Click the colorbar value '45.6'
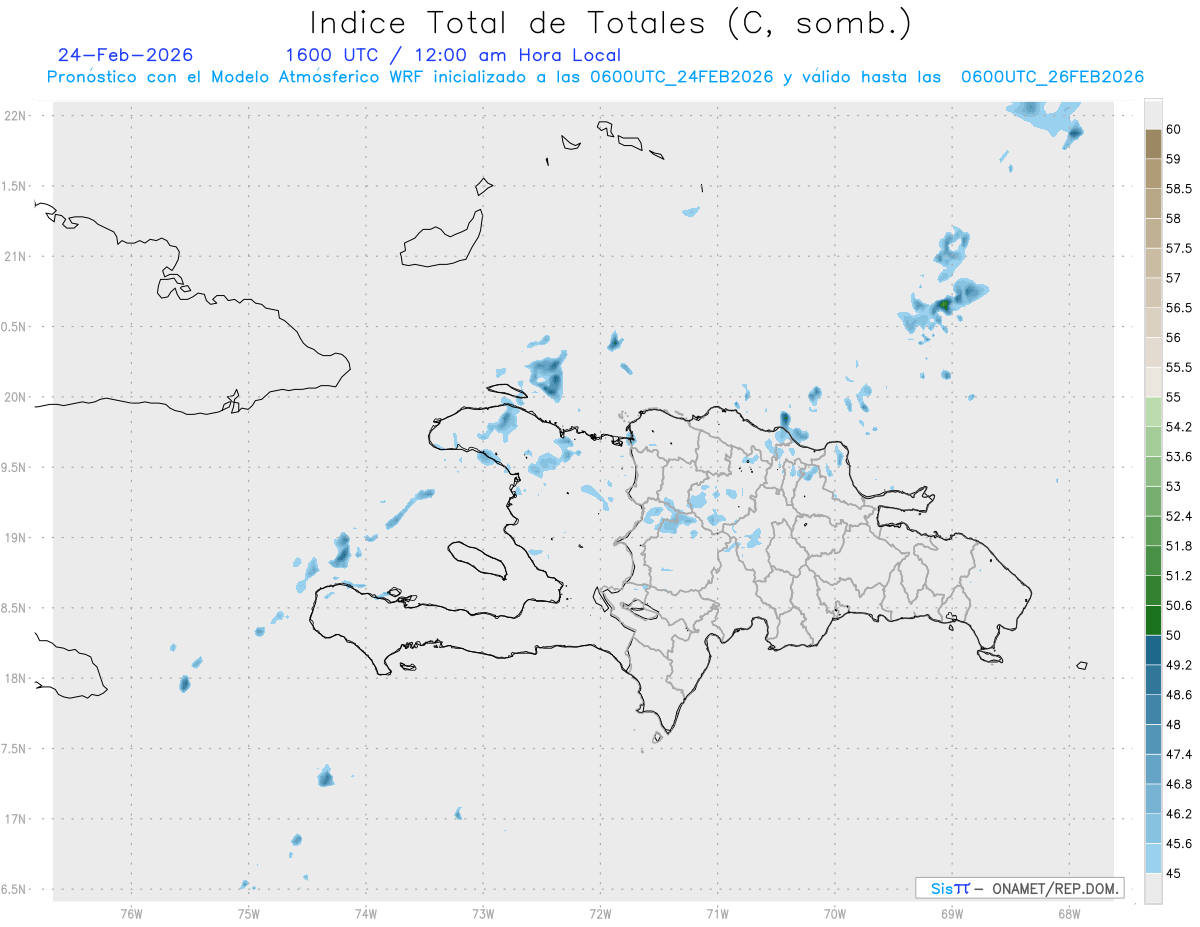 (1179, 844)
